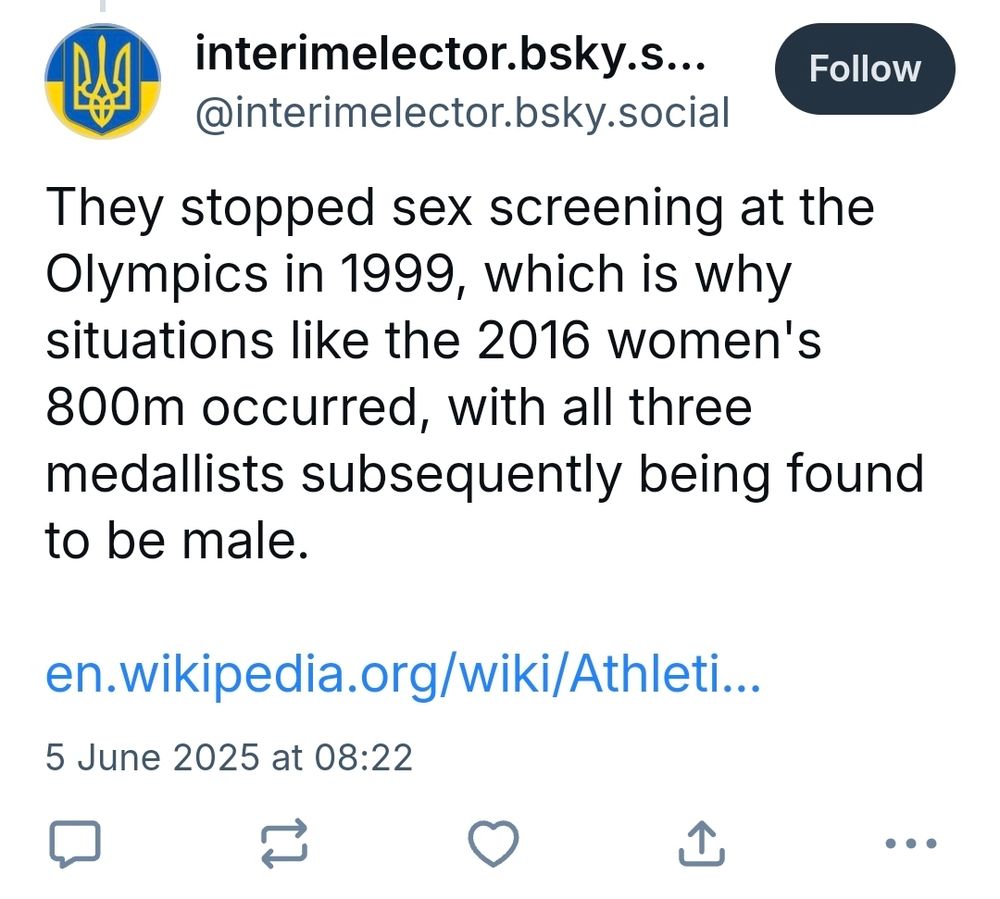Like the post with the heart icon
Image resolution: width=1000 pixels, height=899 pixels.
pyautogui.click(x=494, y=845)
